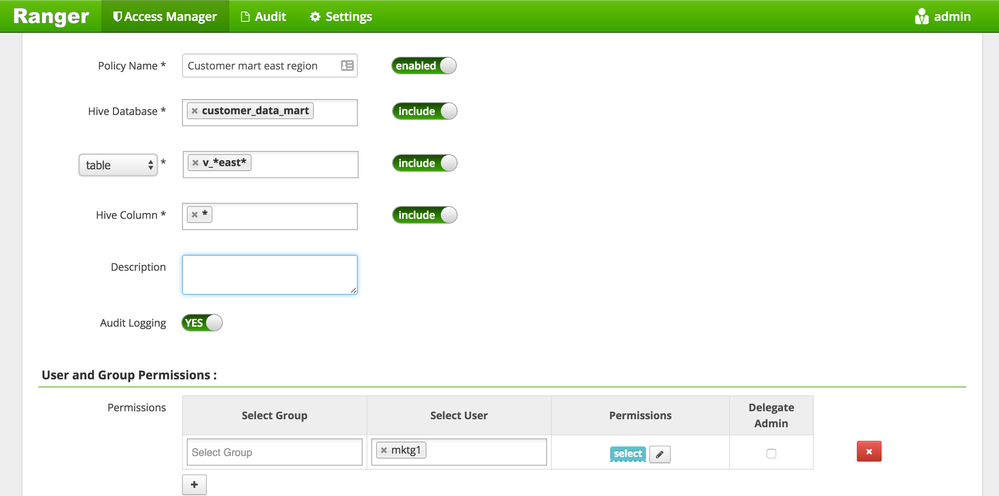Click the Ranger logo
Viewport: 999px width, 496px height.
[51, 17]
